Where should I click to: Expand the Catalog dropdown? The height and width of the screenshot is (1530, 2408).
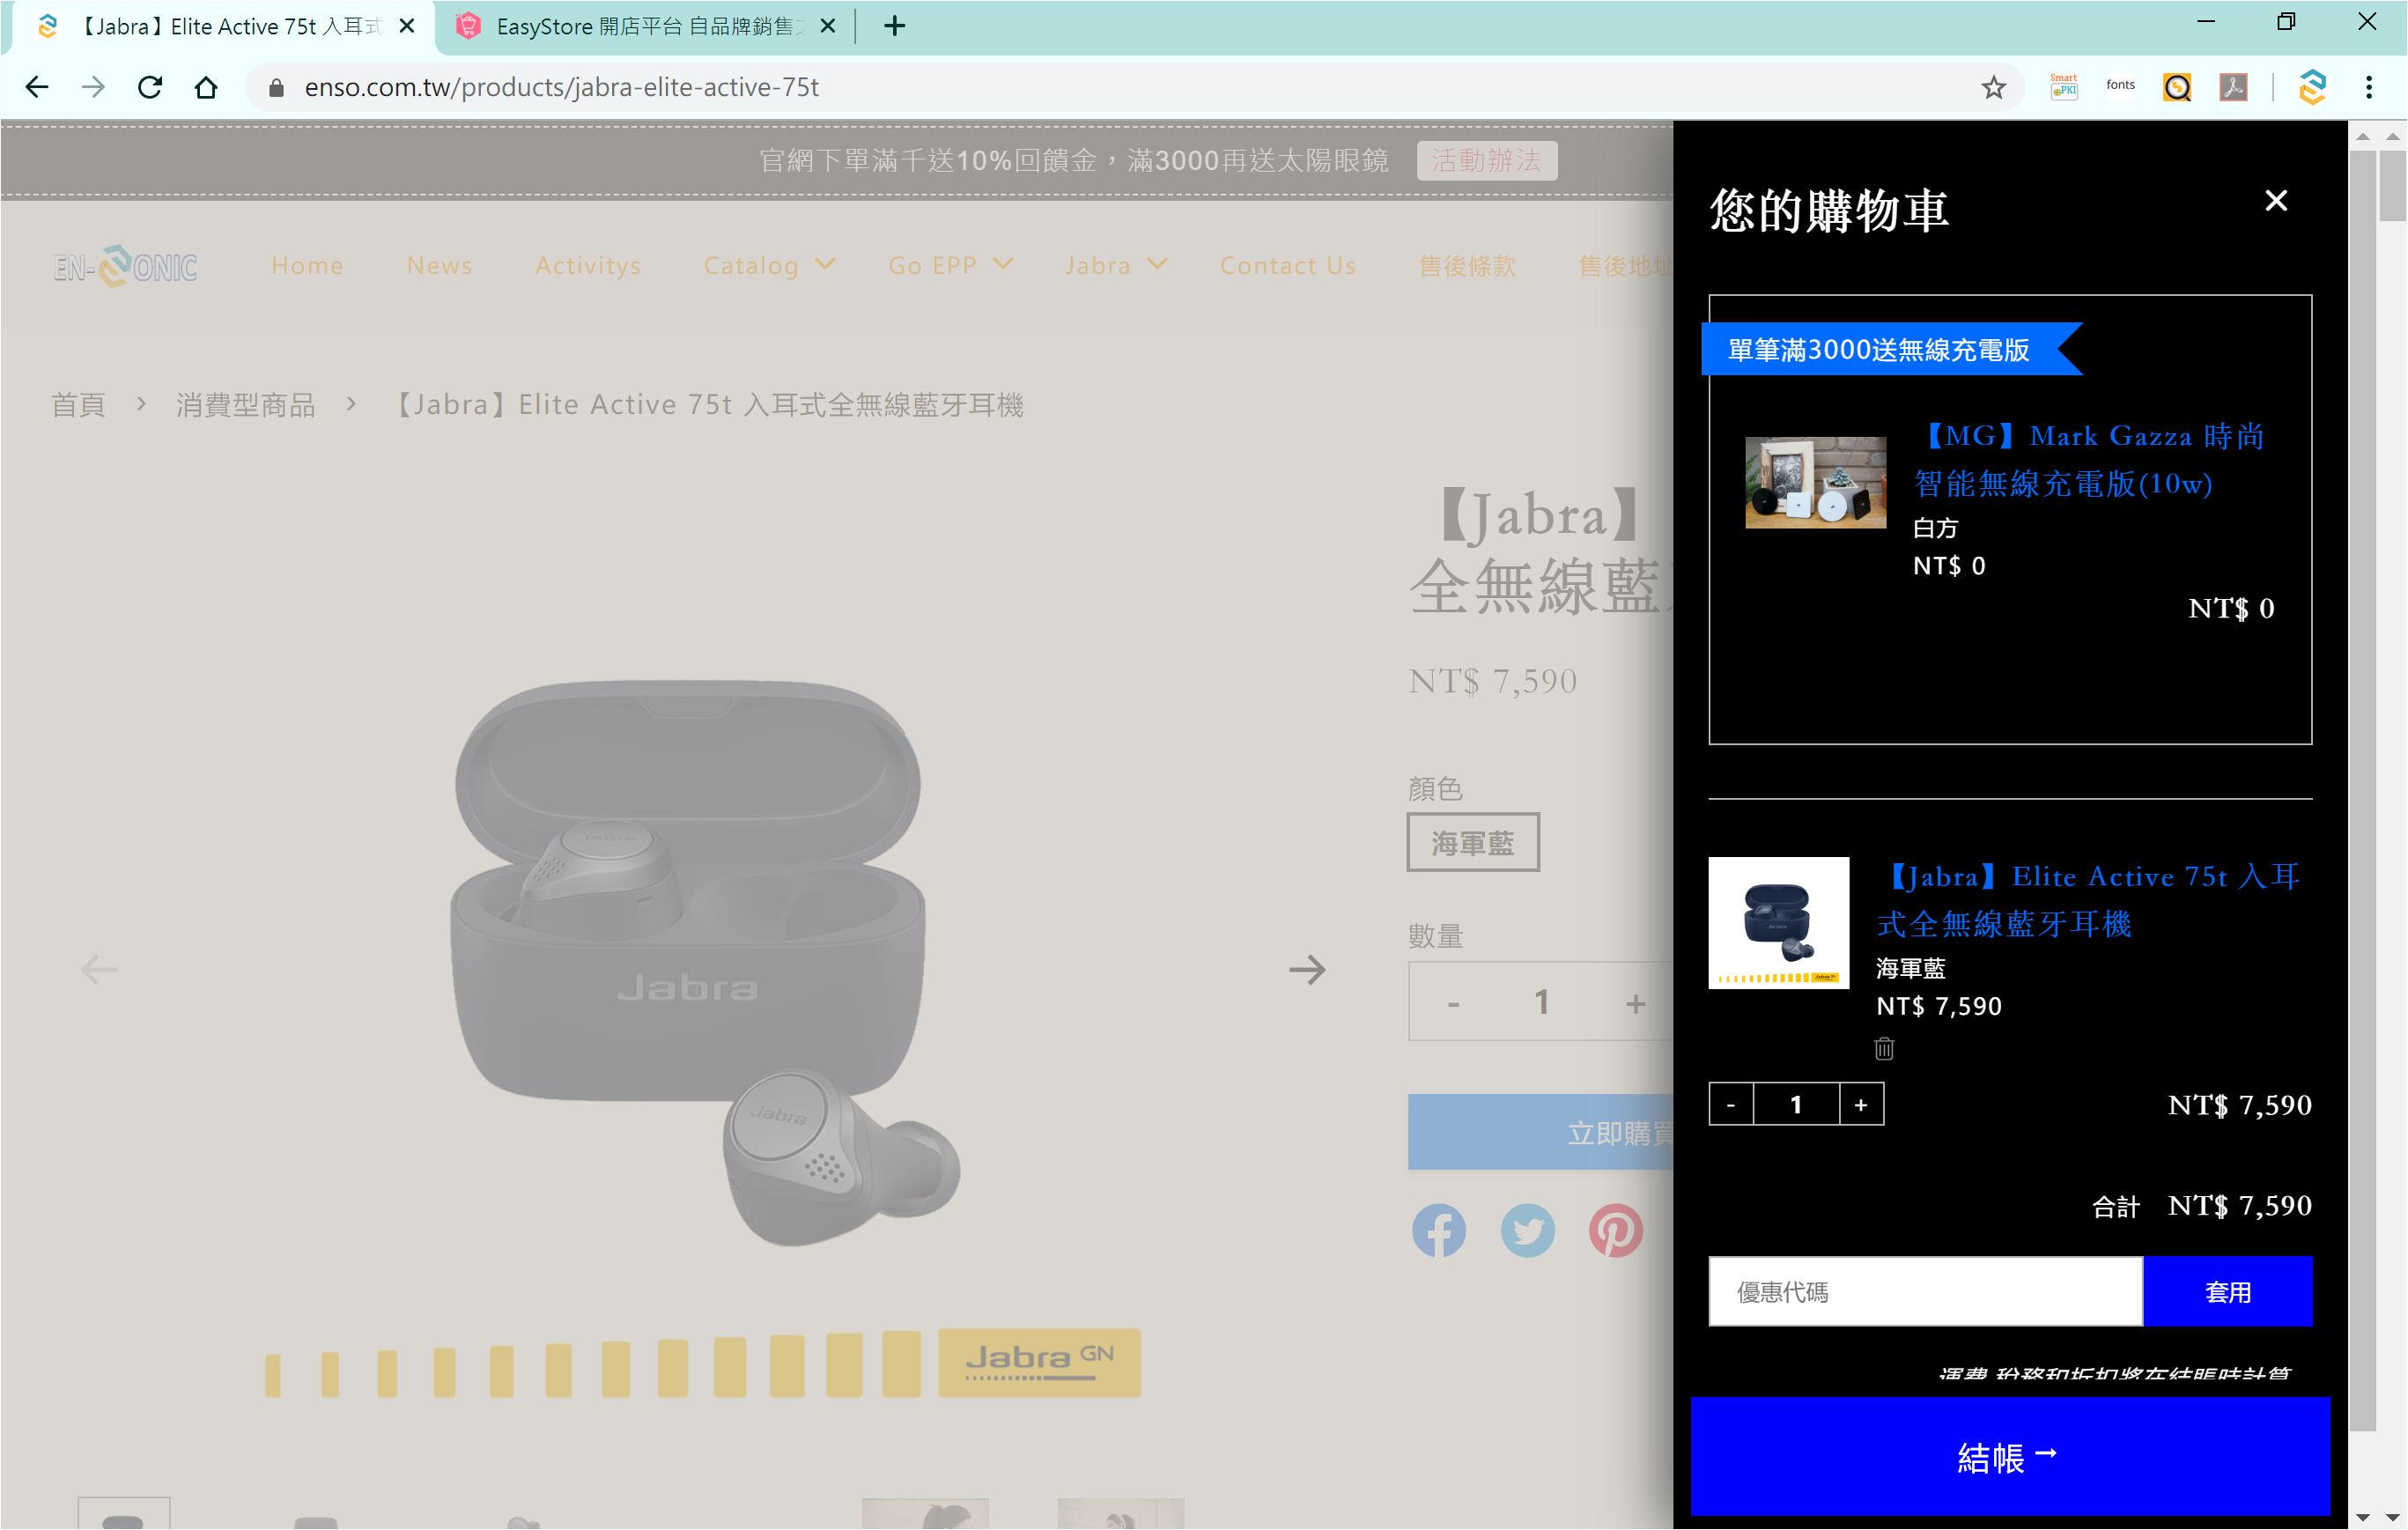pyautogui.click(x=768, y=266)
